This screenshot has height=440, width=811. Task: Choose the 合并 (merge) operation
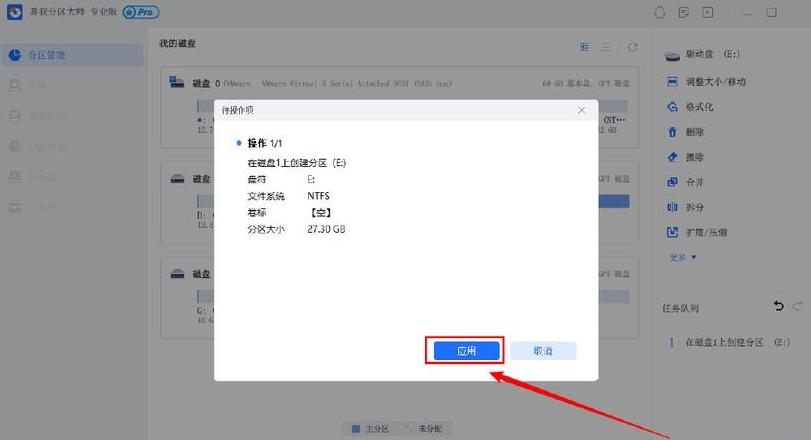point(685,182)
